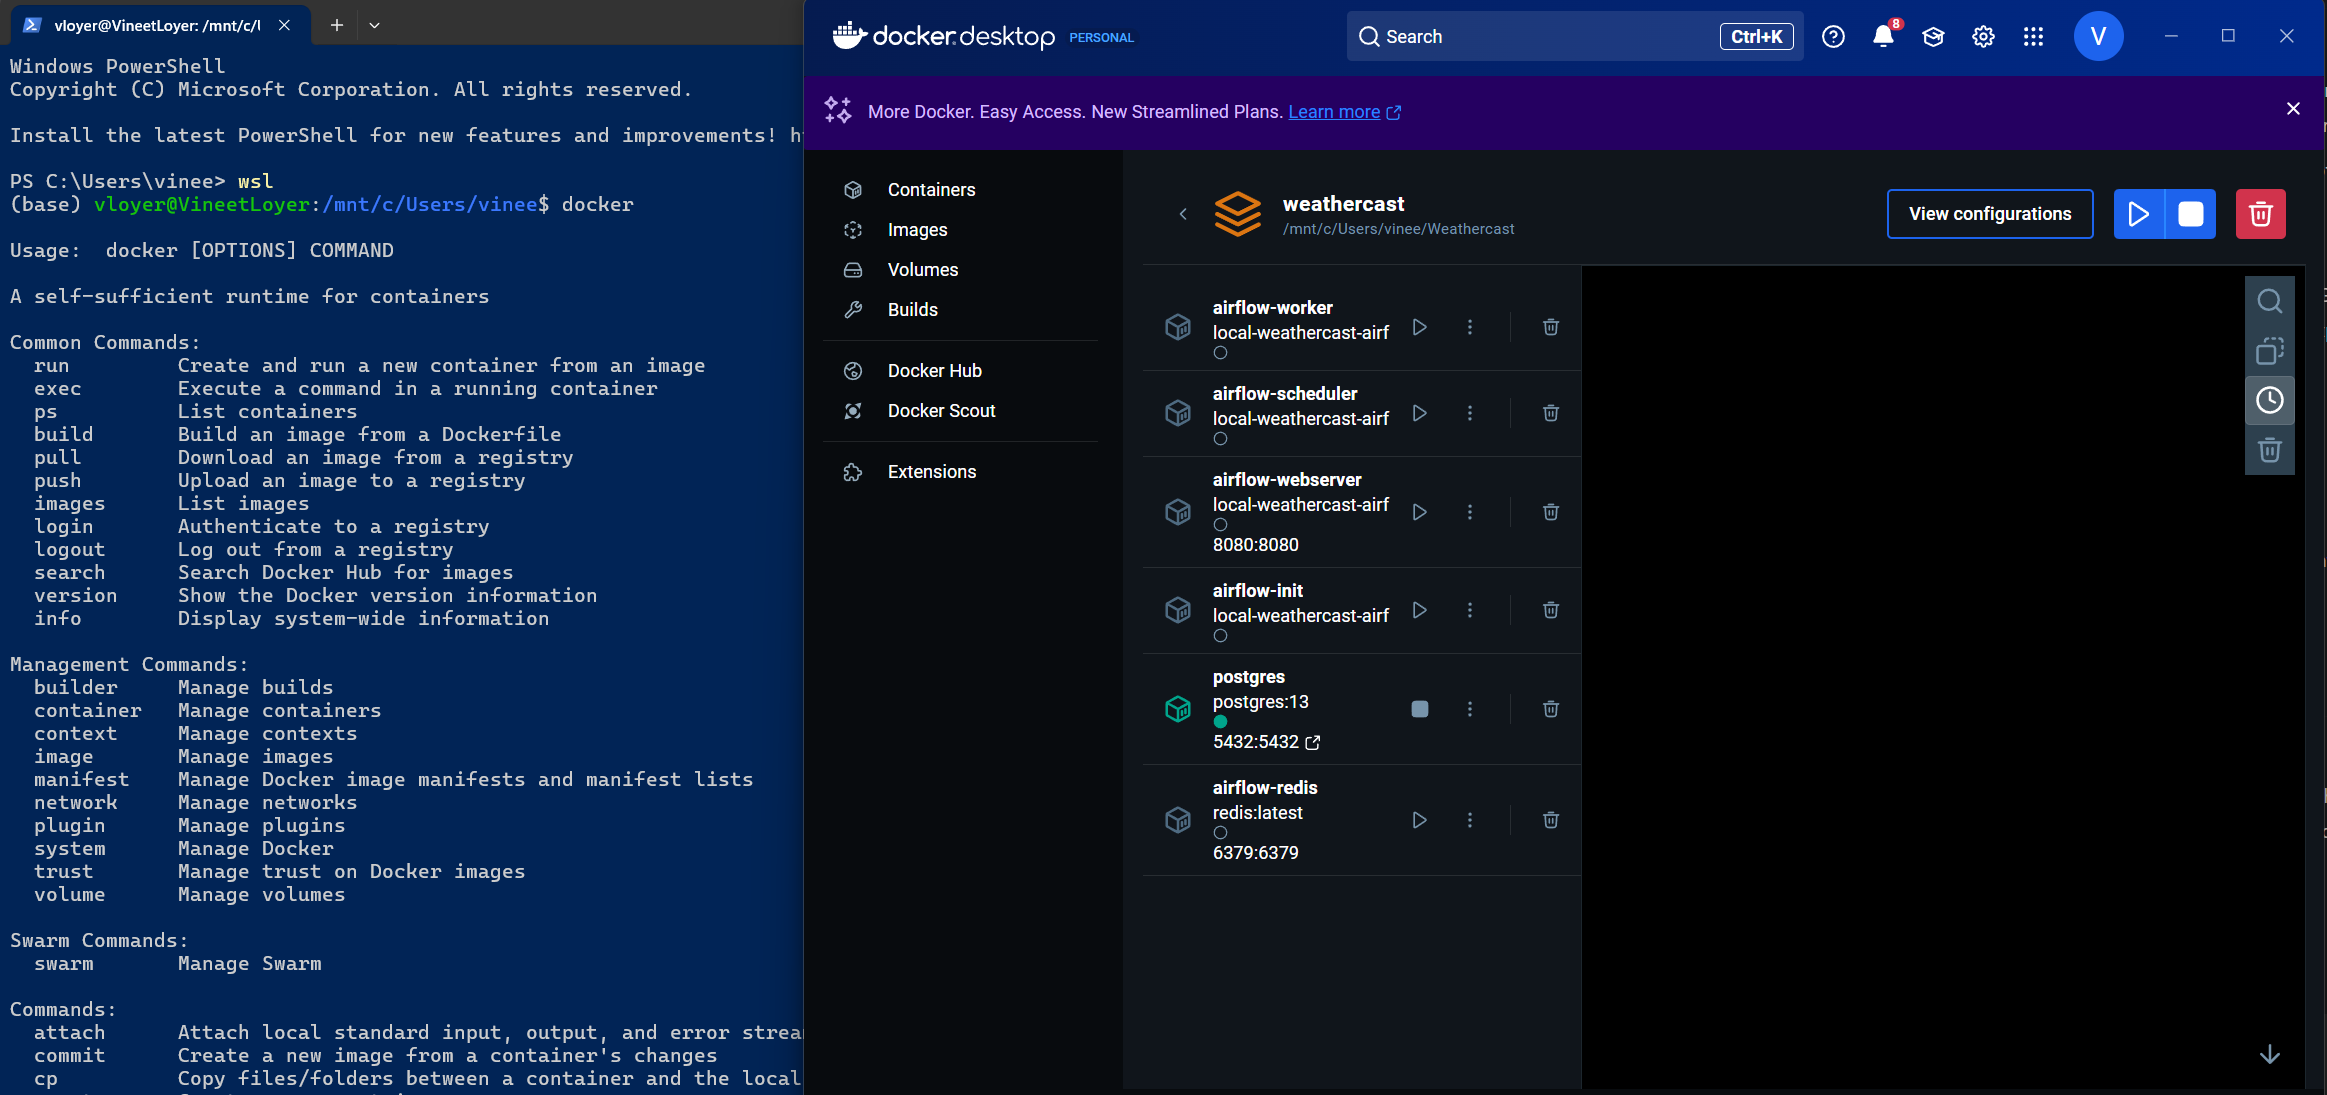Viewport: 2327px width, 1095px height.
Task: Delete the whole weathercast stack
Action: point(2260,214)
